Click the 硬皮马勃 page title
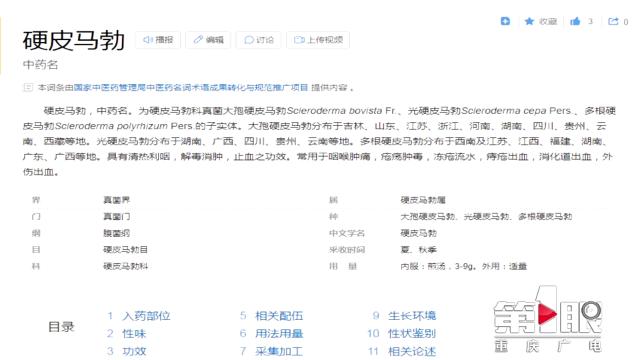The height and width of the screenshot is (360, 640). [73, 40]
